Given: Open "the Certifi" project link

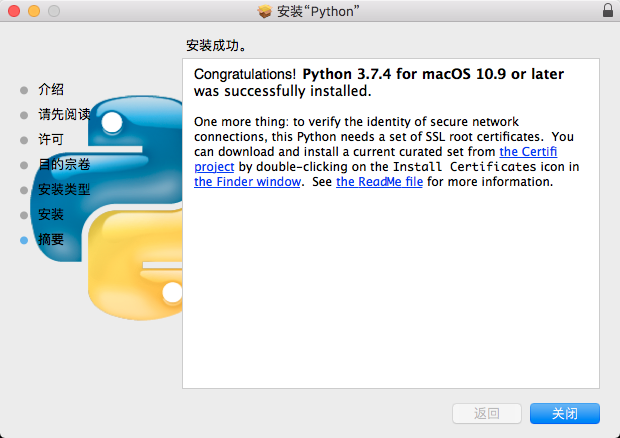Looking at the screenshot, I should (x=528, y=152).
